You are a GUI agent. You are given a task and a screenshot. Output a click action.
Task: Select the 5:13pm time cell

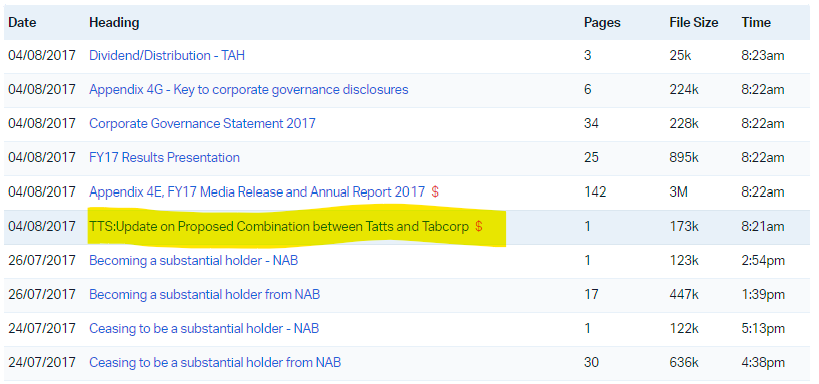point(763,328)
